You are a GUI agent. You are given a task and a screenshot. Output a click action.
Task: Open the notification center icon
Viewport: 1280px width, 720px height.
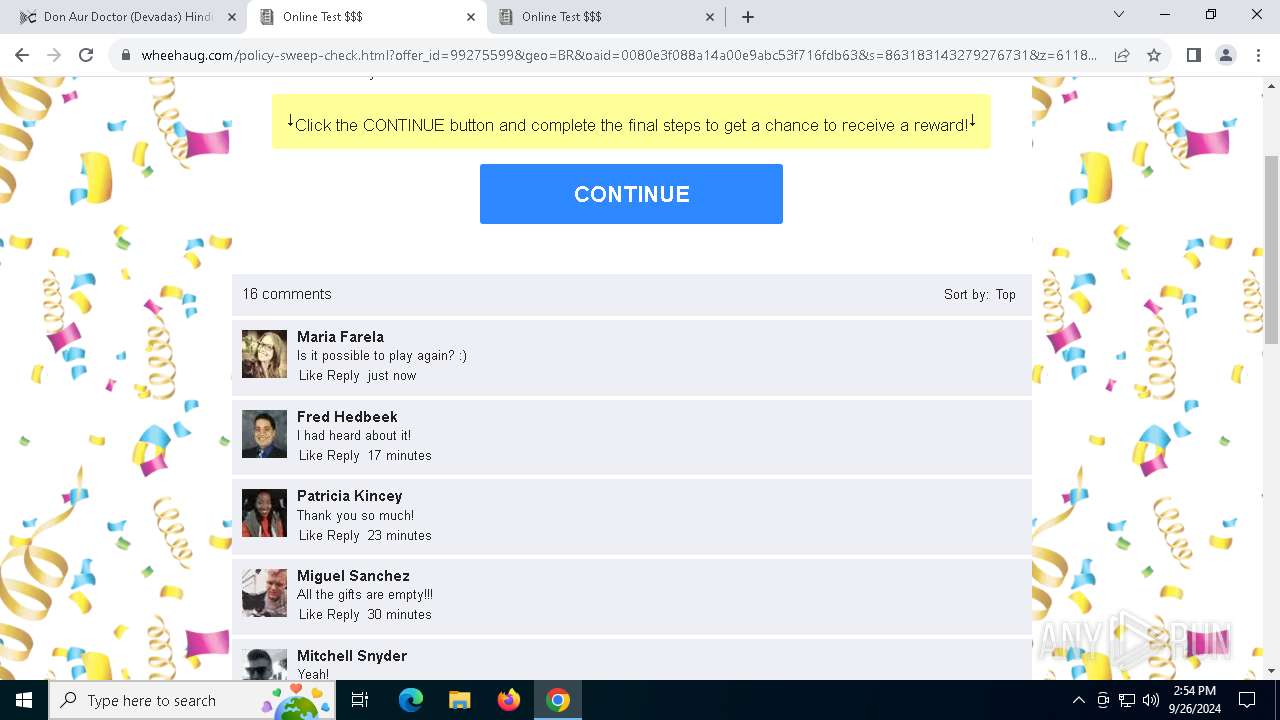[1247, 700]
